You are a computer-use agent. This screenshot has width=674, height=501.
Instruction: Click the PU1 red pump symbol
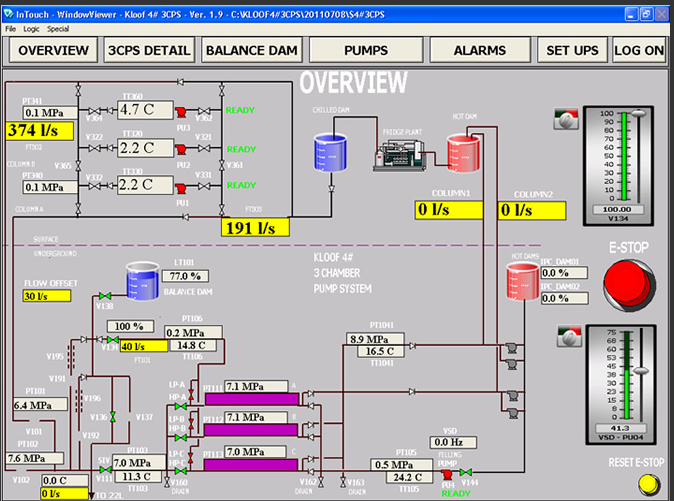tap(181, 188)
